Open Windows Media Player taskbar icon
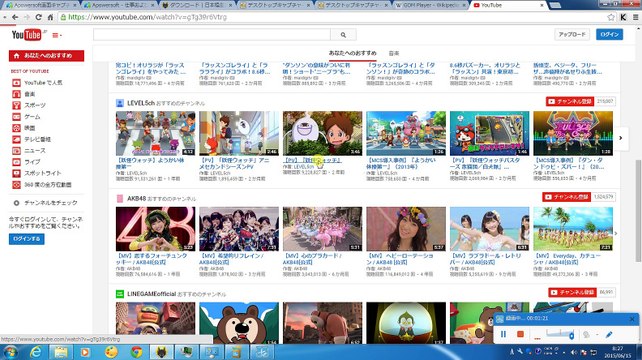The width and height of the screenshot is (642, 360). click(85, 352)
